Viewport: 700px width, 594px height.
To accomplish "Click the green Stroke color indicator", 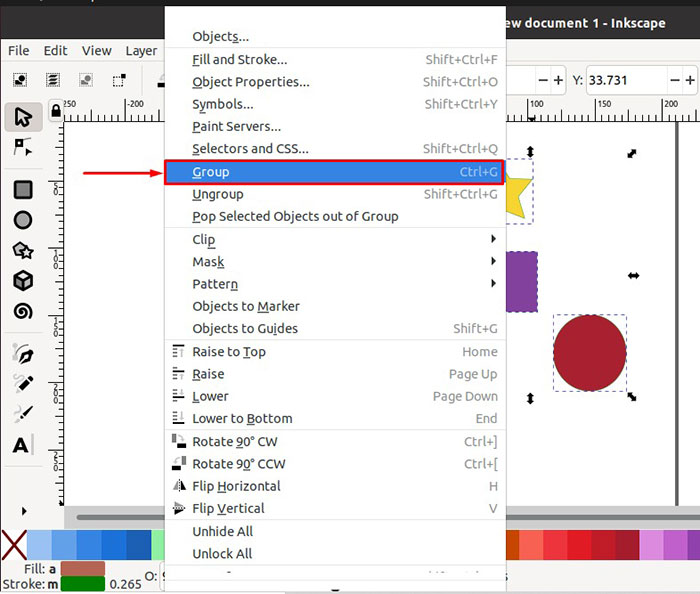I will click(x=82, y=585).
